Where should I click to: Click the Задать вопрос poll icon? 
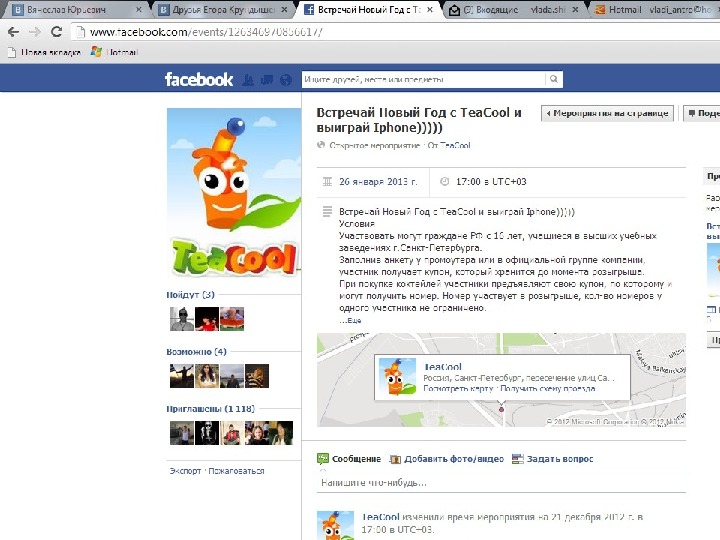tap(518, 459)
